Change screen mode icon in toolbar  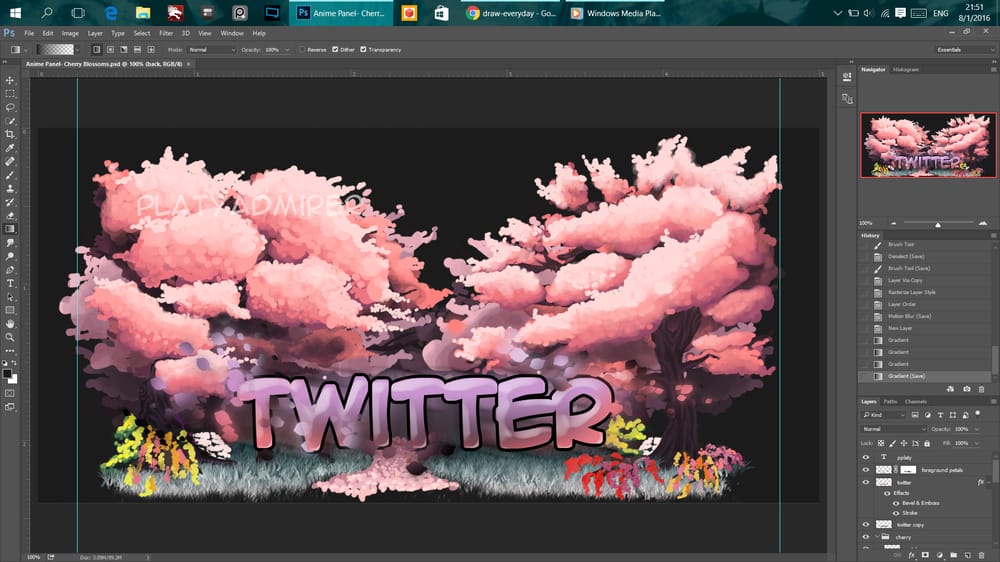tap(10, 407)
